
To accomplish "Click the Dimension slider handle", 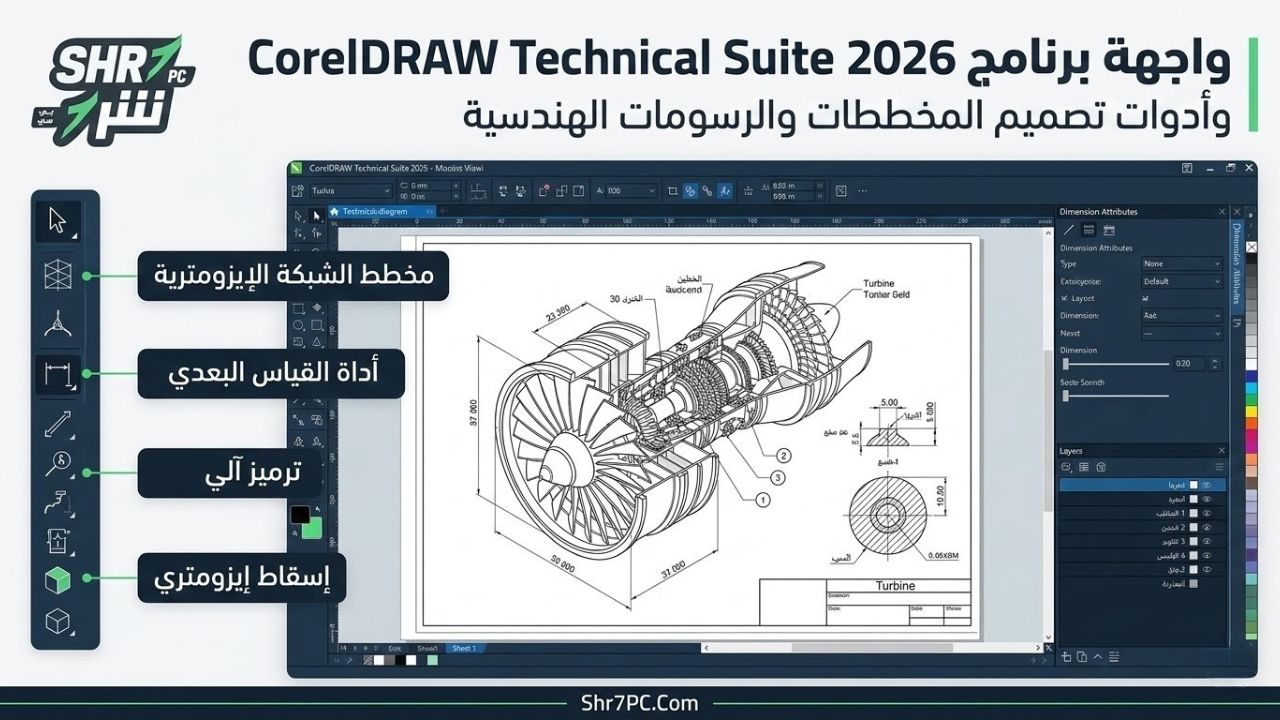I will 1066,364.
